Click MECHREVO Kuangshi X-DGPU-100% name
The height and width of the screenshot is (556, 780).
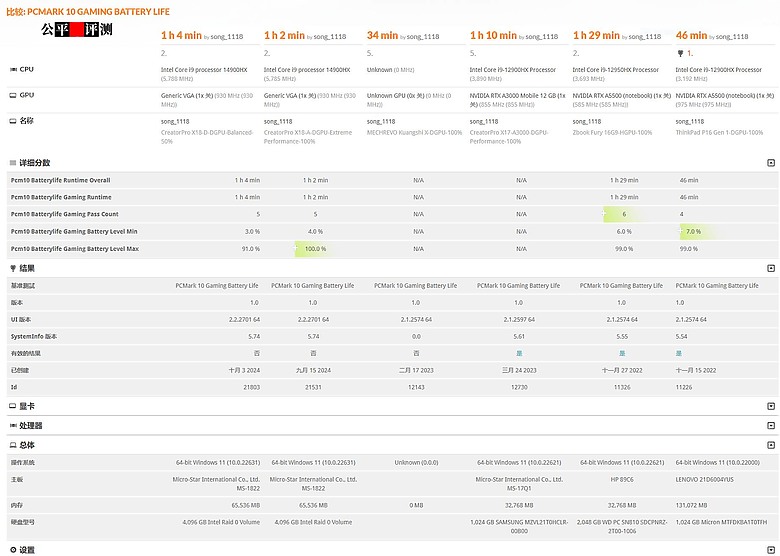coord(414,133)
